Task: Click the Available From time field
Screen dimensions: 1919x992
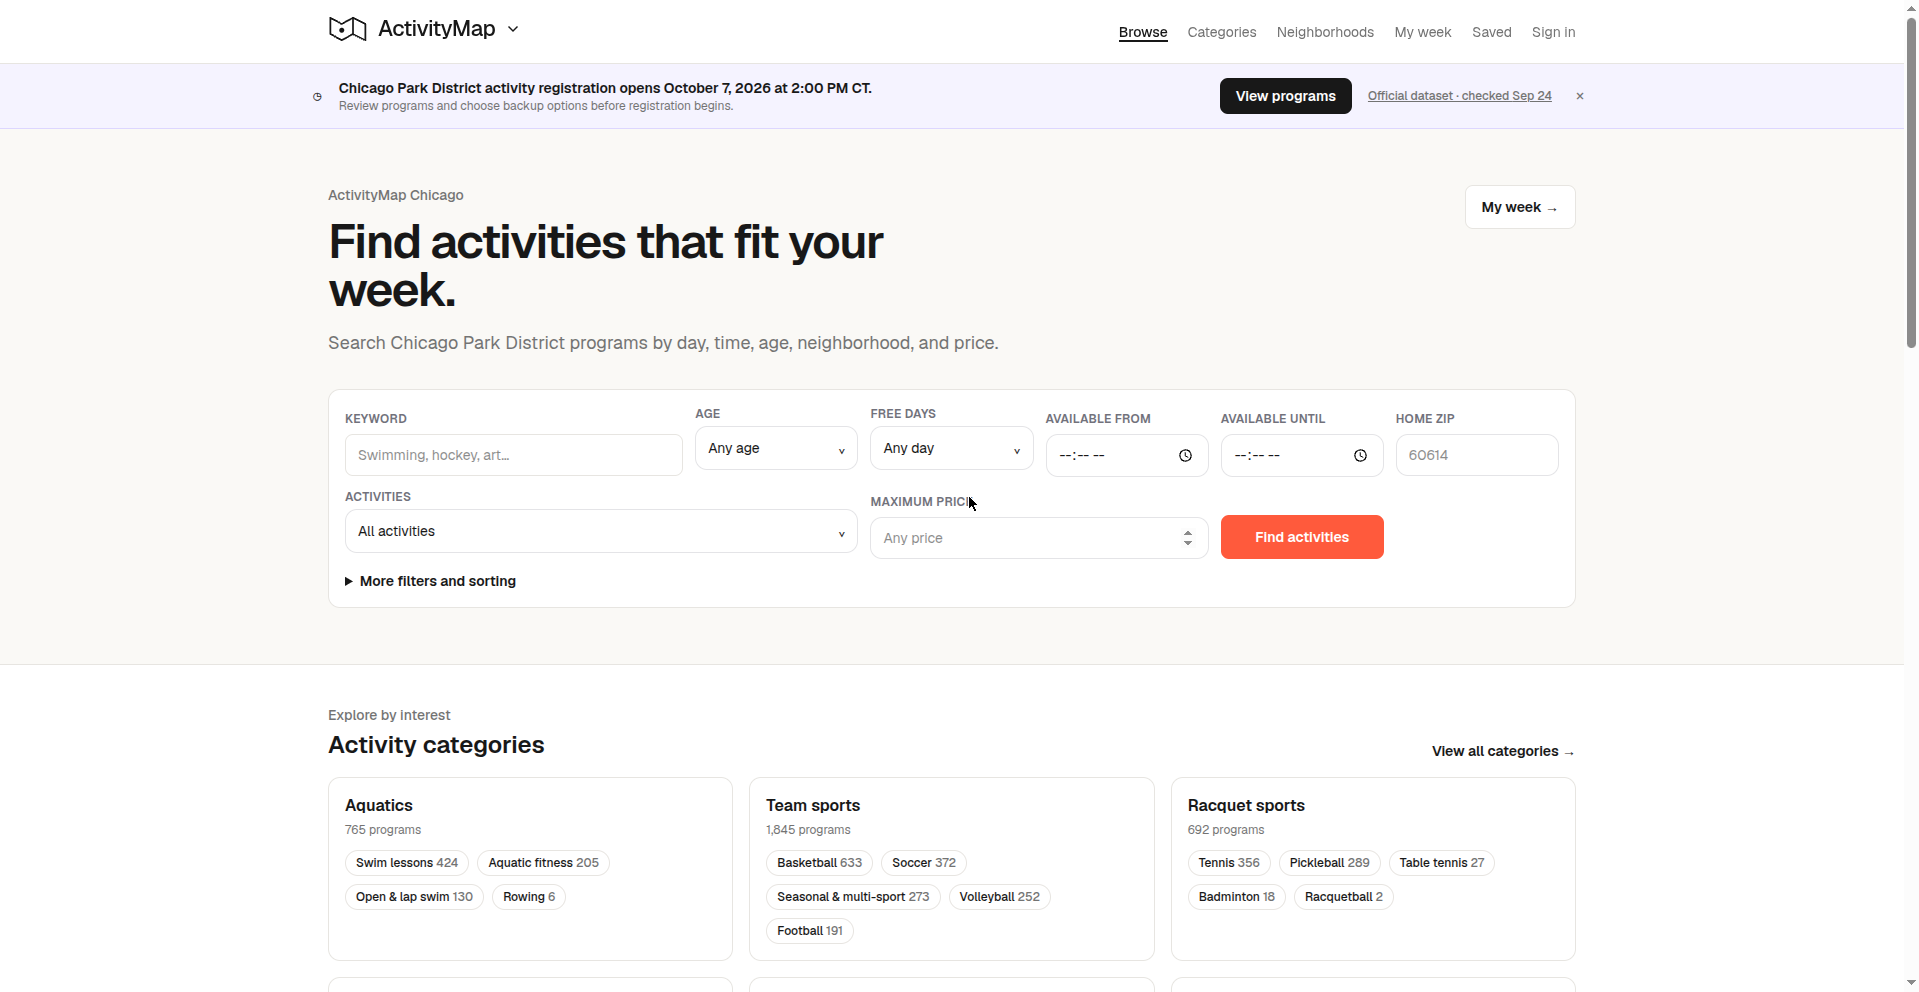Action: pyautogui.click(x=1127, y=455)
